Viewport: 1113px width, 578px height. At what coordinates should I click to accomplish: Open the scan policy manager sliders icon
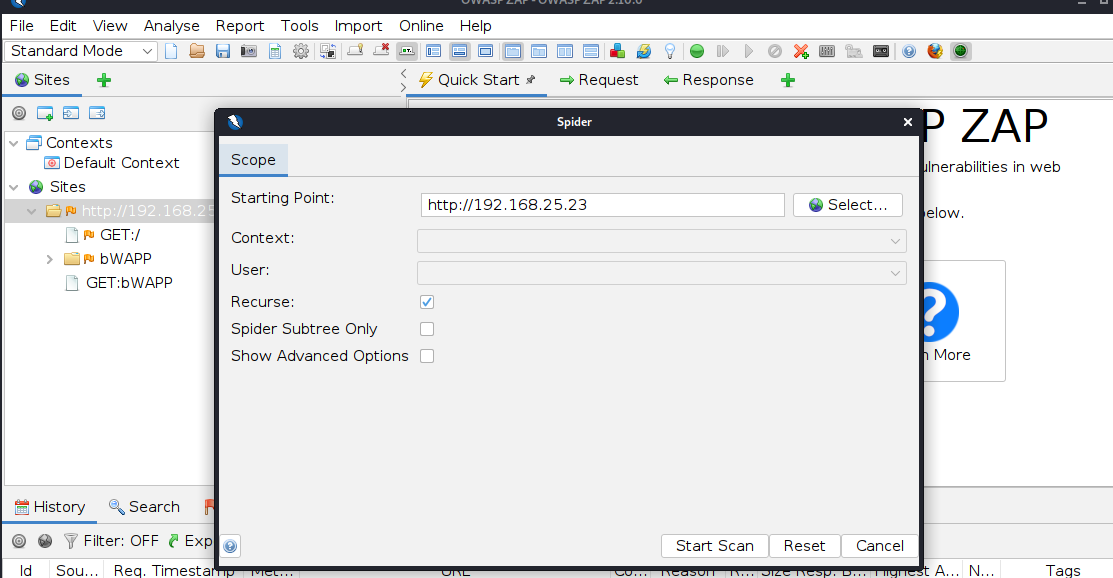pyautogui.click(x=827, y=51)
